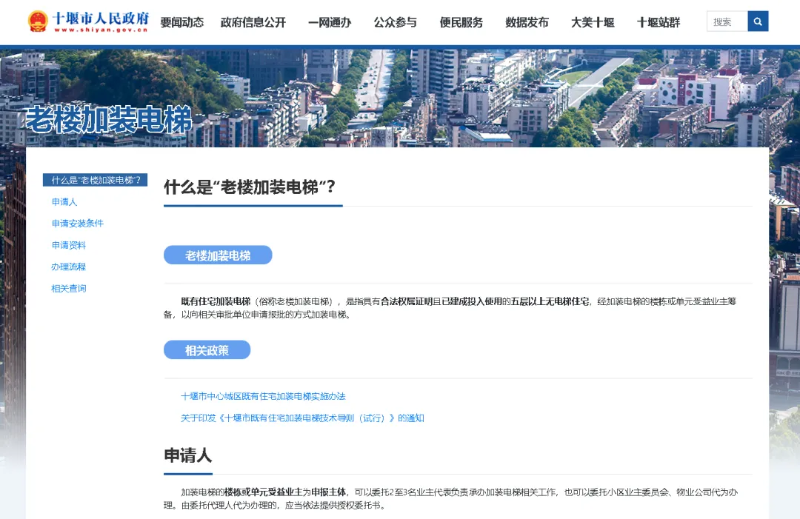Viewport: 800px width, 519px height.
Task: Open the 公众参与 menu
Action: [395, 22]
